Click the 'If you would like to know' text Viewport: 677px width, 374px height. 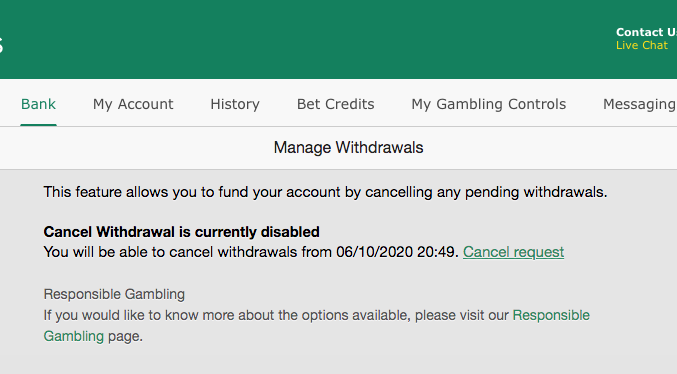276,315
